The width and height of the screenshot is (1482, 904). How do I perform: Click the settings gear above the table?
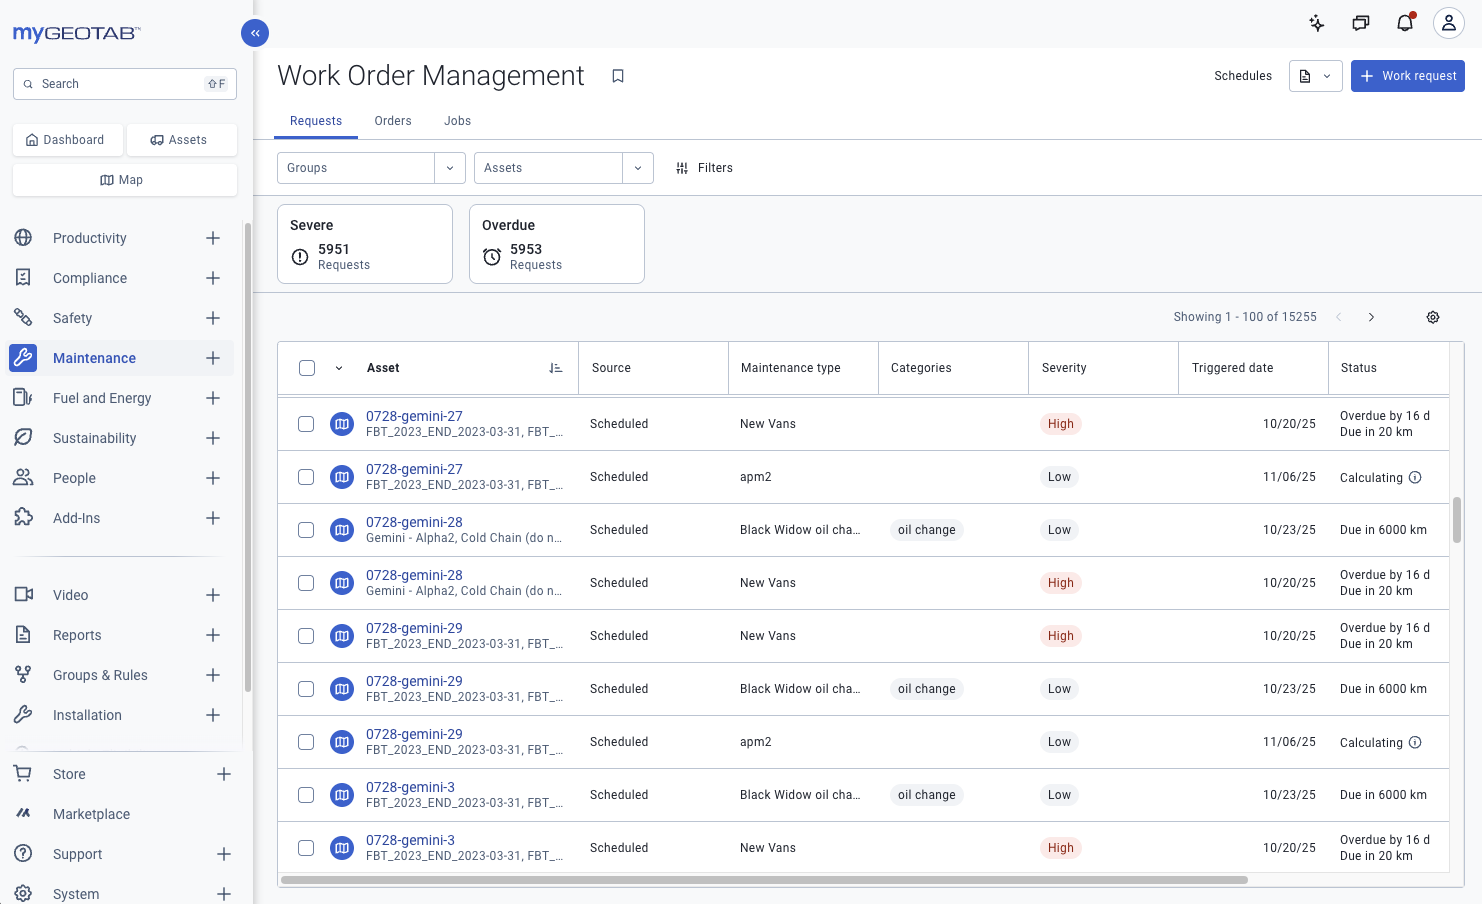[x=1433, y=316]
